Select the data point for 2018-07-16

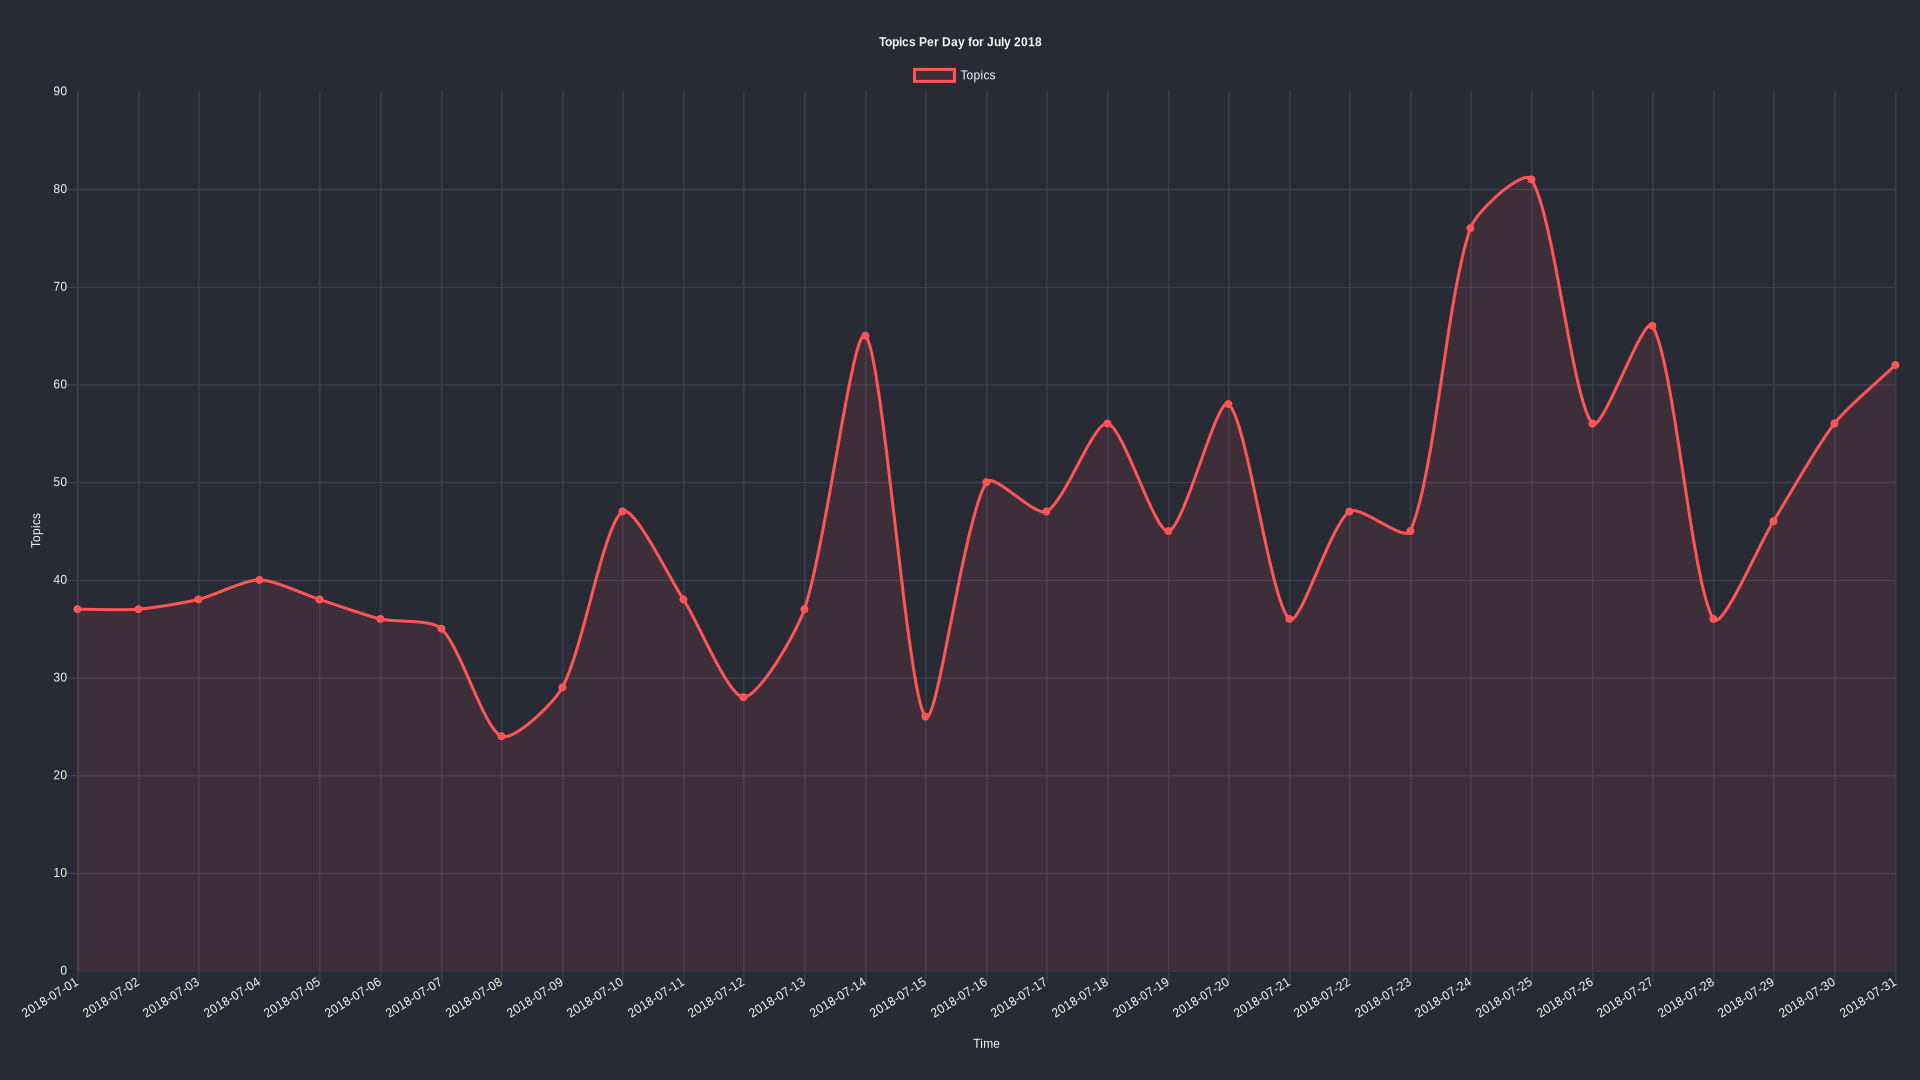point(986,482)
